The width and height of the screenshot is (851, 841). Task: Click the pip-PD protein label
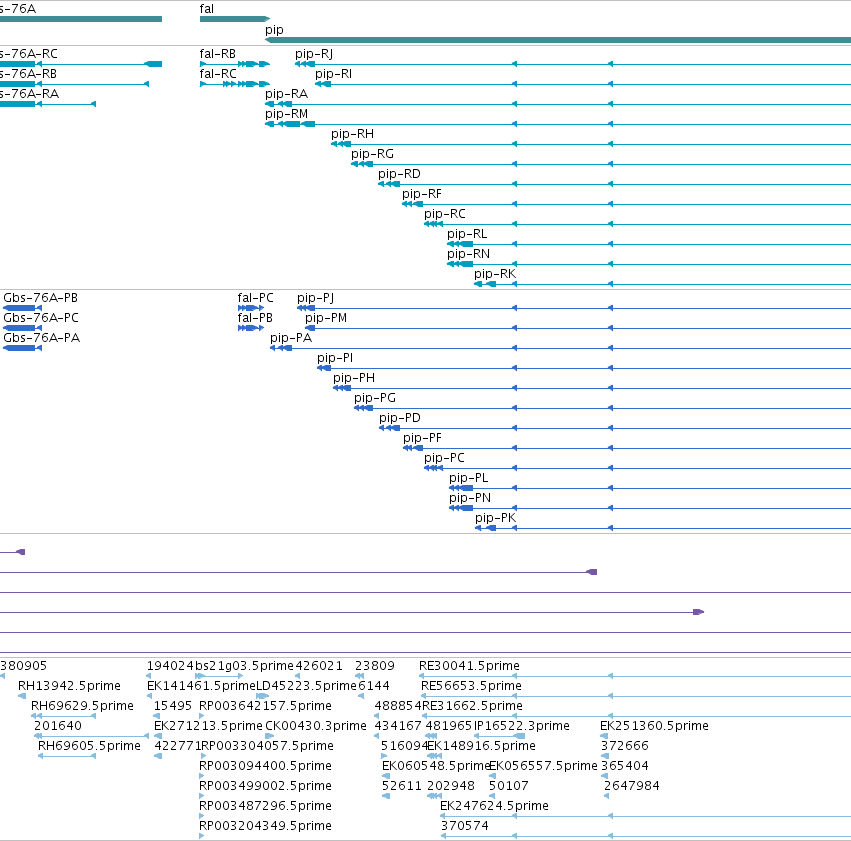[x=399, y=418]
